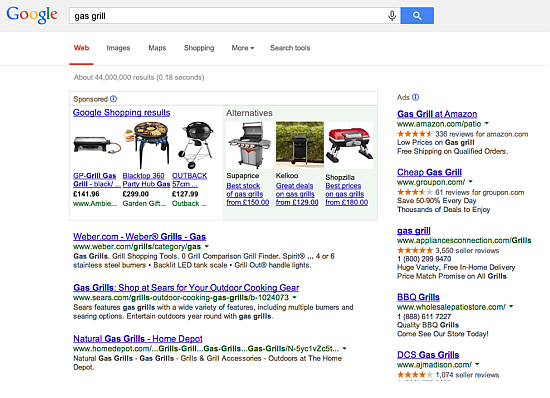The width and height of the screenshot is (550, 398).
Task: Click the 336 reviews for amazon.com text
Action: pyautogui.click(x=482, y=134)
